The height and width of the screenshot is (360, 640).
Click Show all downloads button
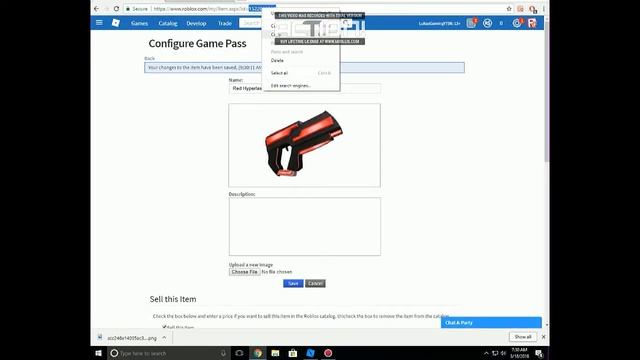tap(522, 337)
